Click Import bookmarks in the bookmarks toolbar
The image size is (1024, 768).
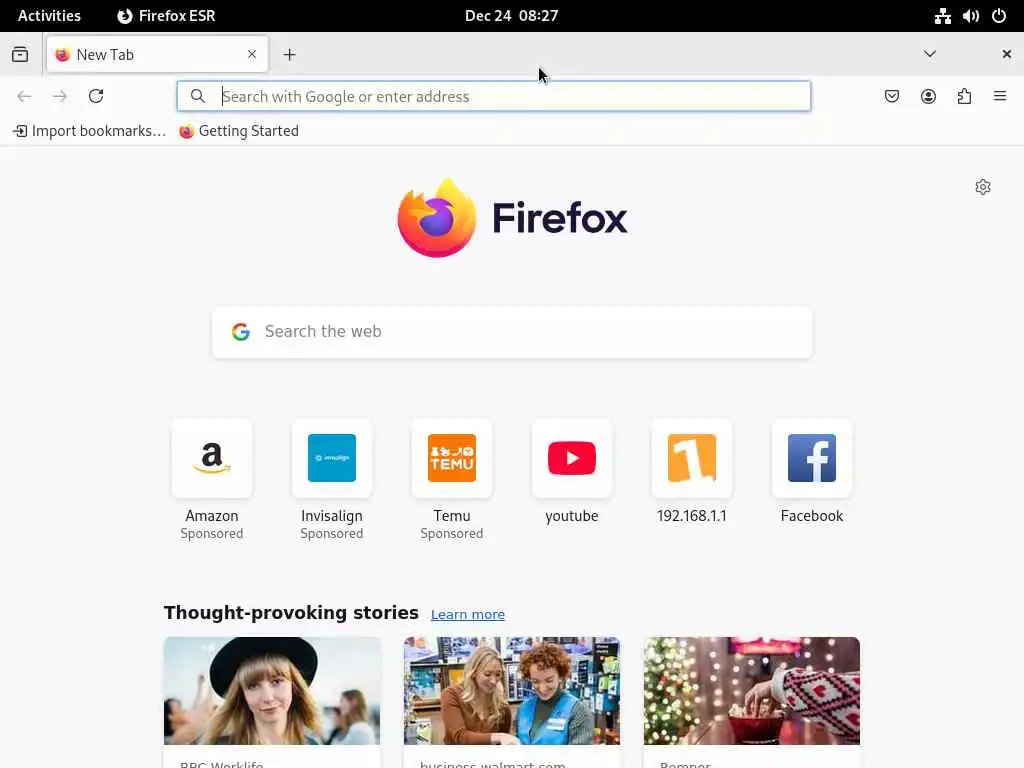point(89,131)
